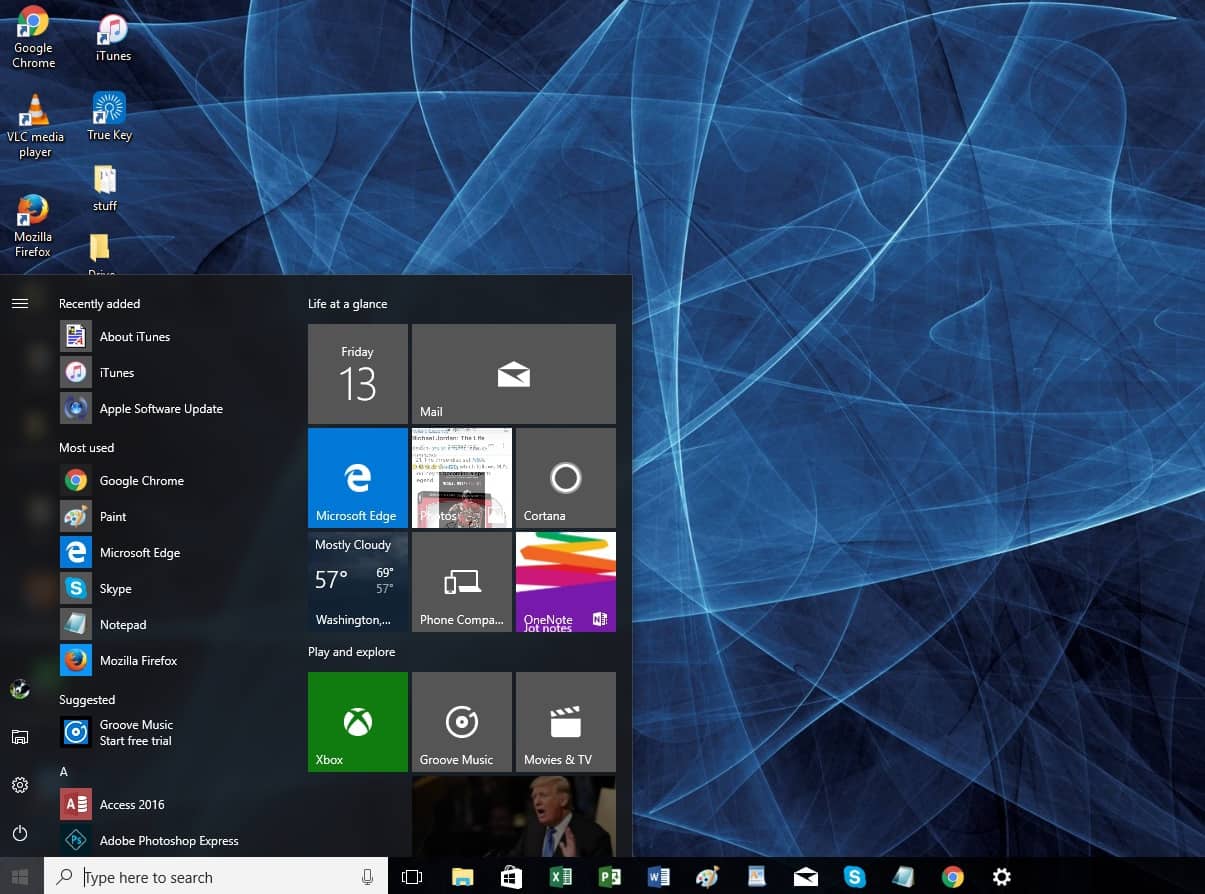Launch Word from the taskbar
Image resolution: width=1205 pixels, height=894 pixels.
click(x=658, y=877)
